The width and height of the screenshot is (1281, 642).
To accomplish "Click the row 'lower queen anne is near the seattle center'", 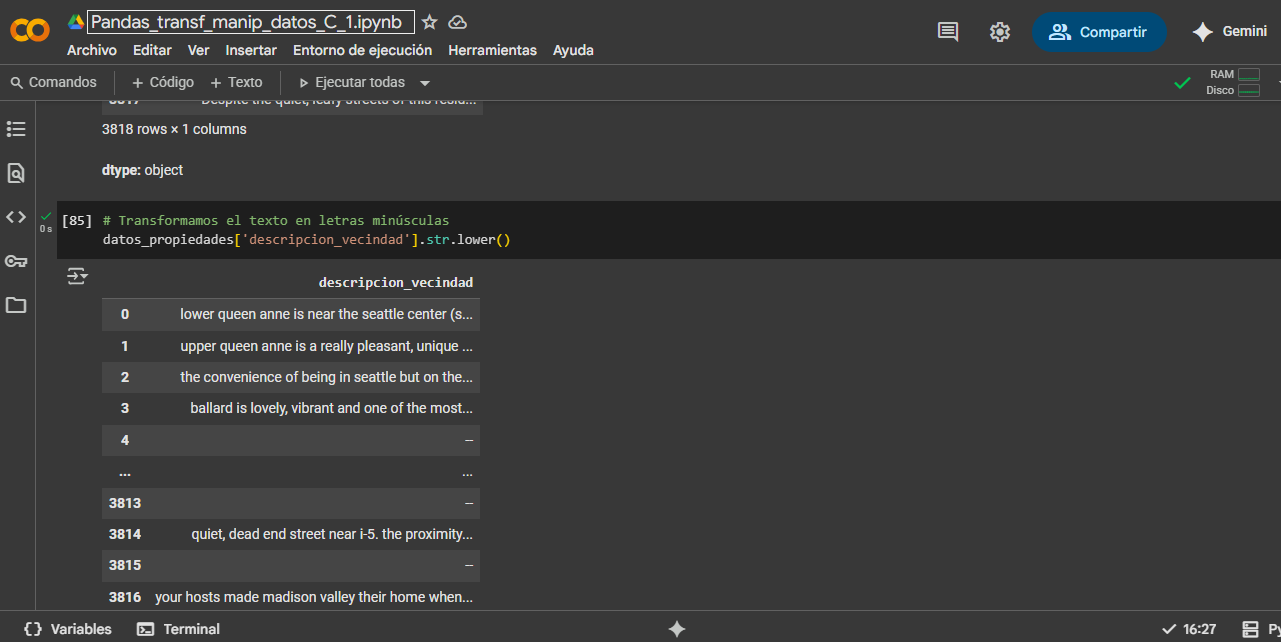I will pyautogui.click(x=291, y=314).
